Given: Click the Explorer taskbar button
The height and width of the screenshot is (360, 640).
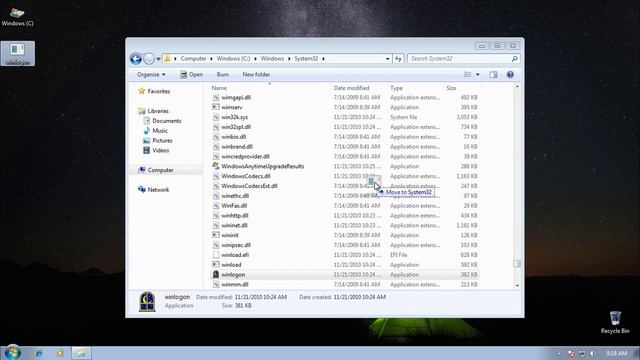Looking at the screenshot, I should (82, 353).
